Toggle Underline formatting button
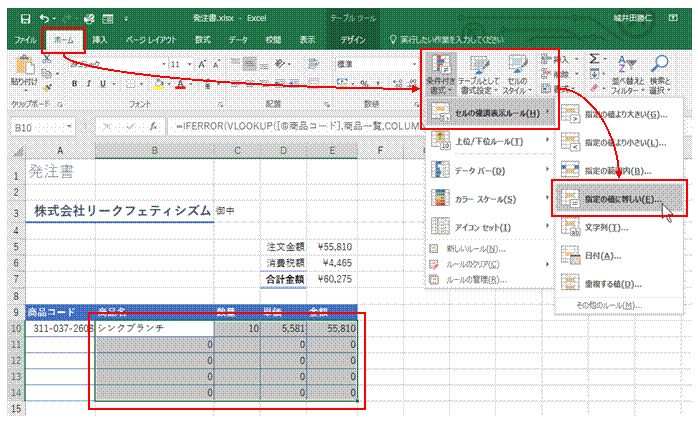698x421 pixels. coord(101,84)
